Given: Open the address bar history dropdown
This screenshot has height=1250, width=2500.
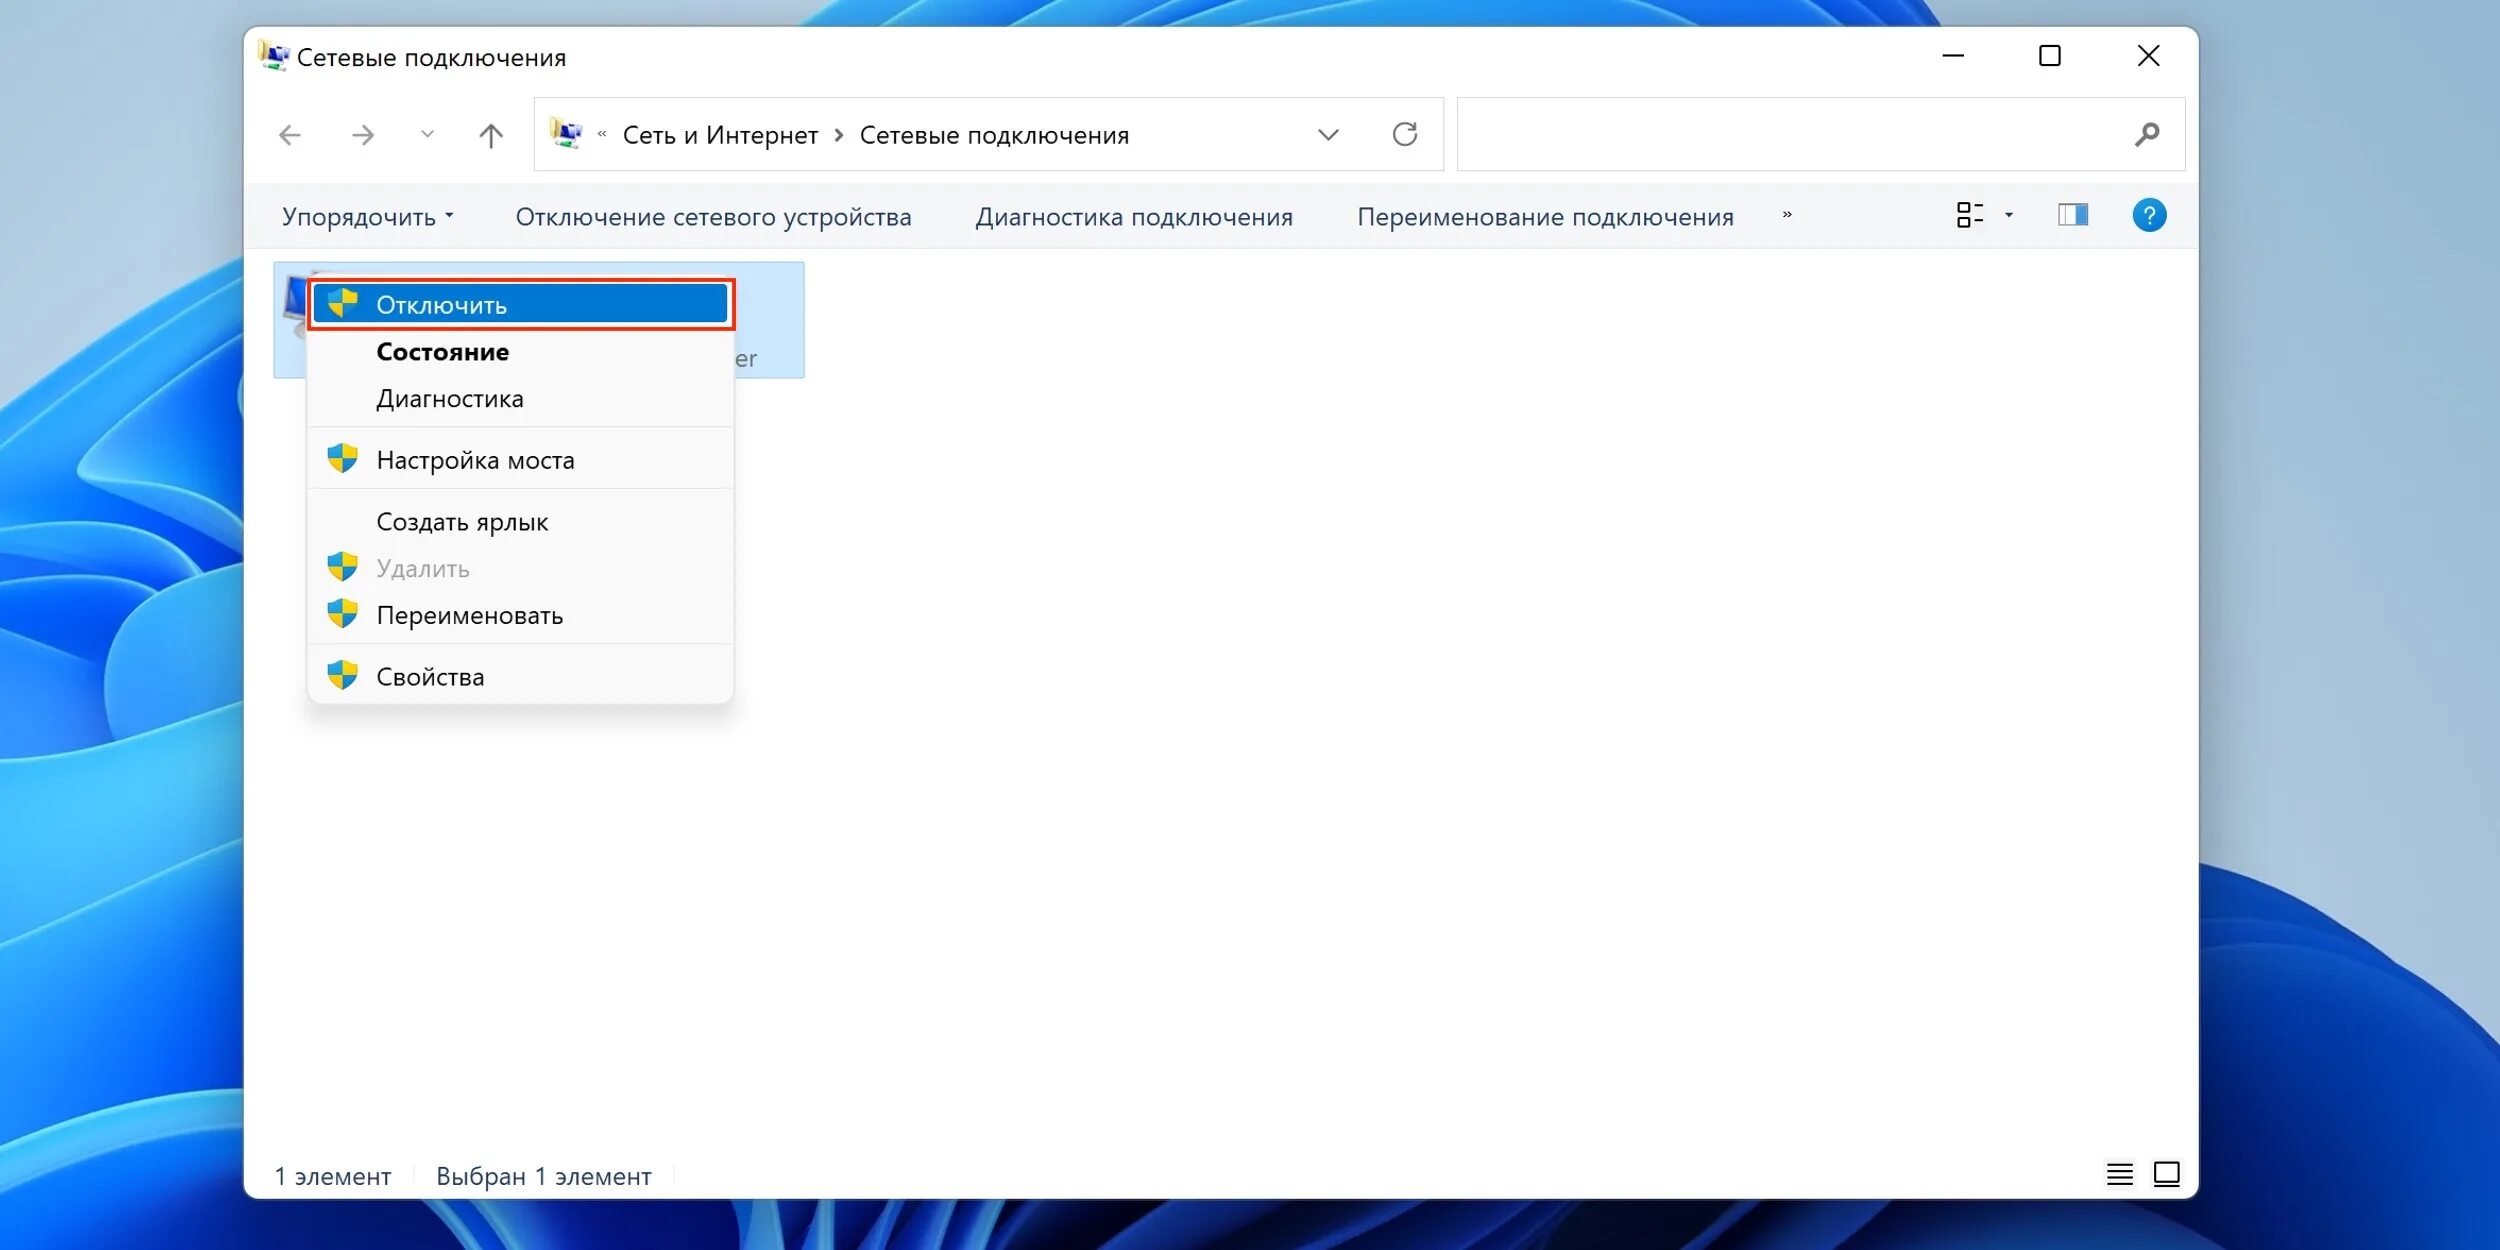Looking at the screenshot, I should click(1328, 135).
